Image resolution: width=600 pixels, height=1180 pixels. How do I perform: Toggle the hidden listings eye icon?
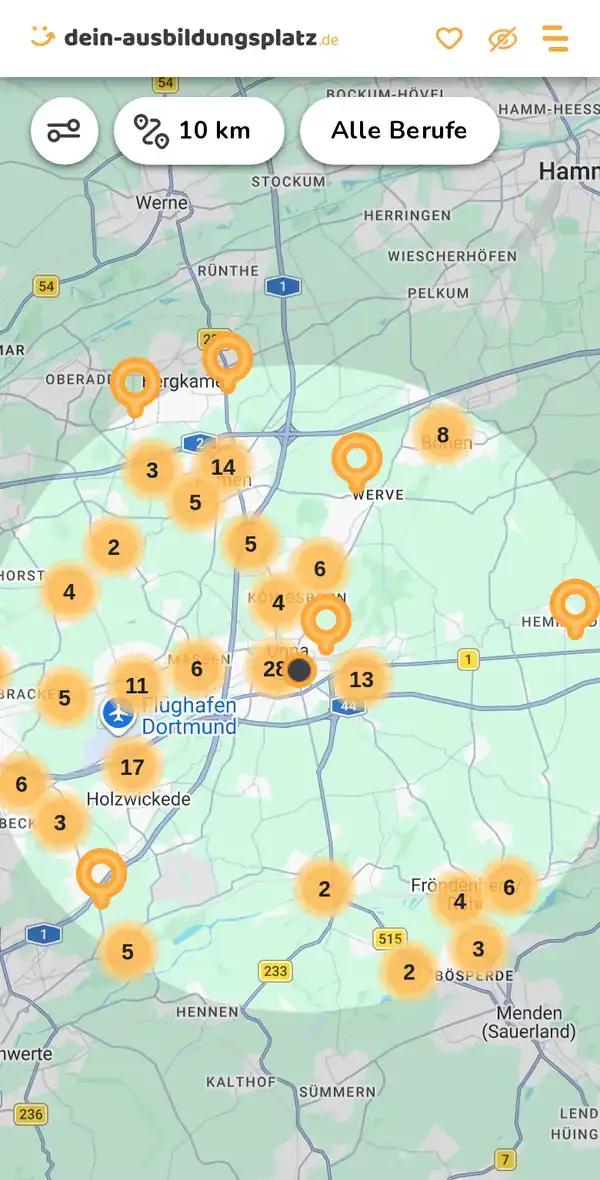502,38
